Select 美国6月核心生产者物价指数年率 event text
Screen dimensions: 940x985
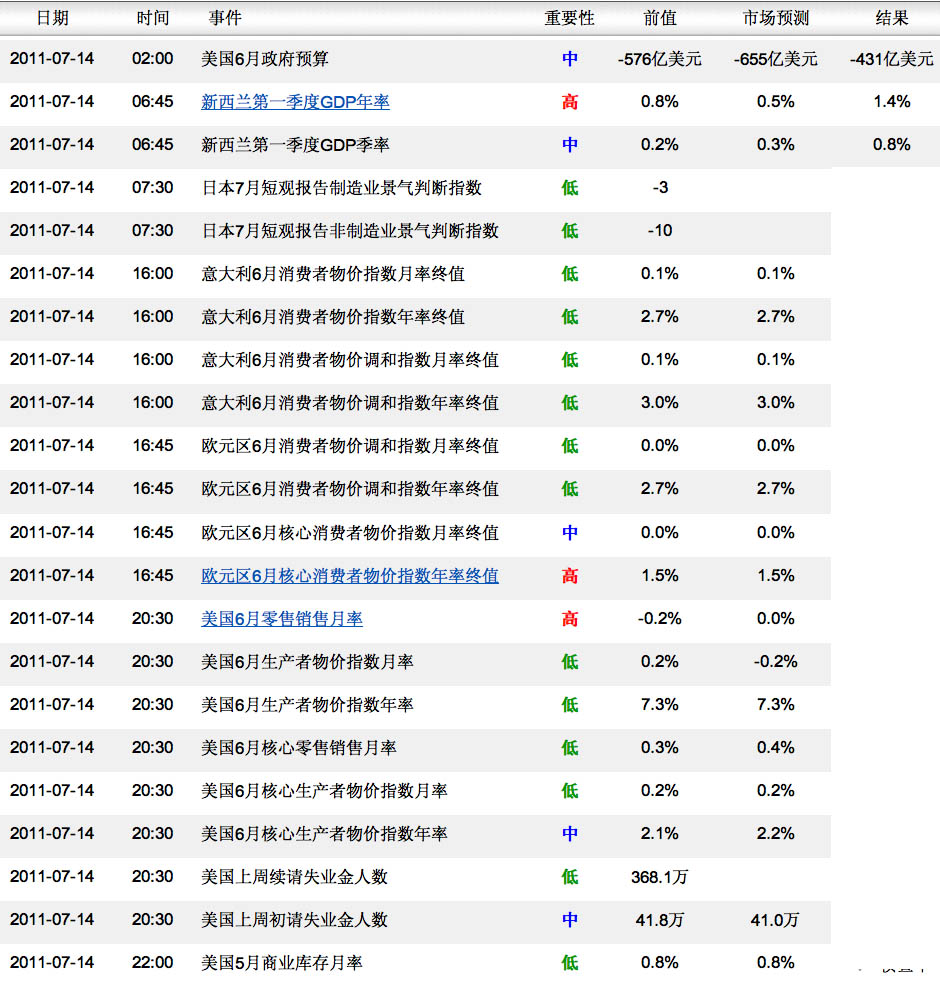point(324,834)
